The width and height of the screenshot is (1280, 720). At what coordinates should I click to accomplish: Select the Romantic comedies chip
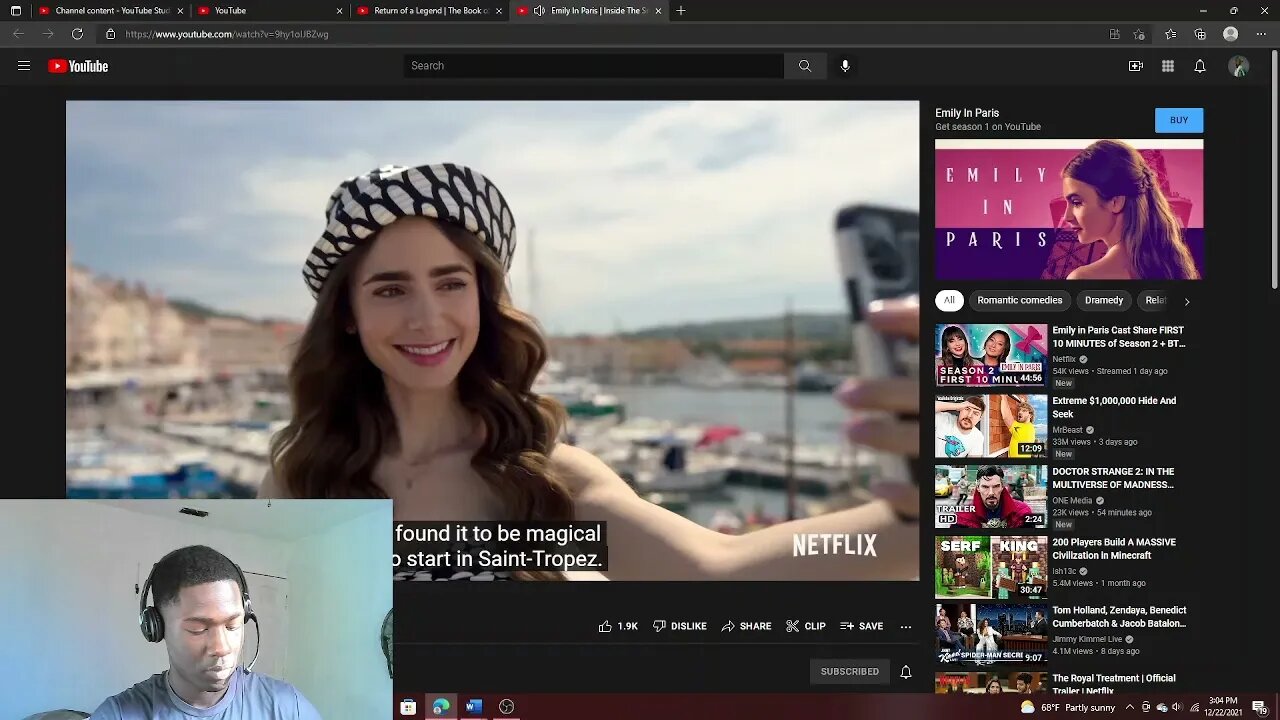[1019, 300]
